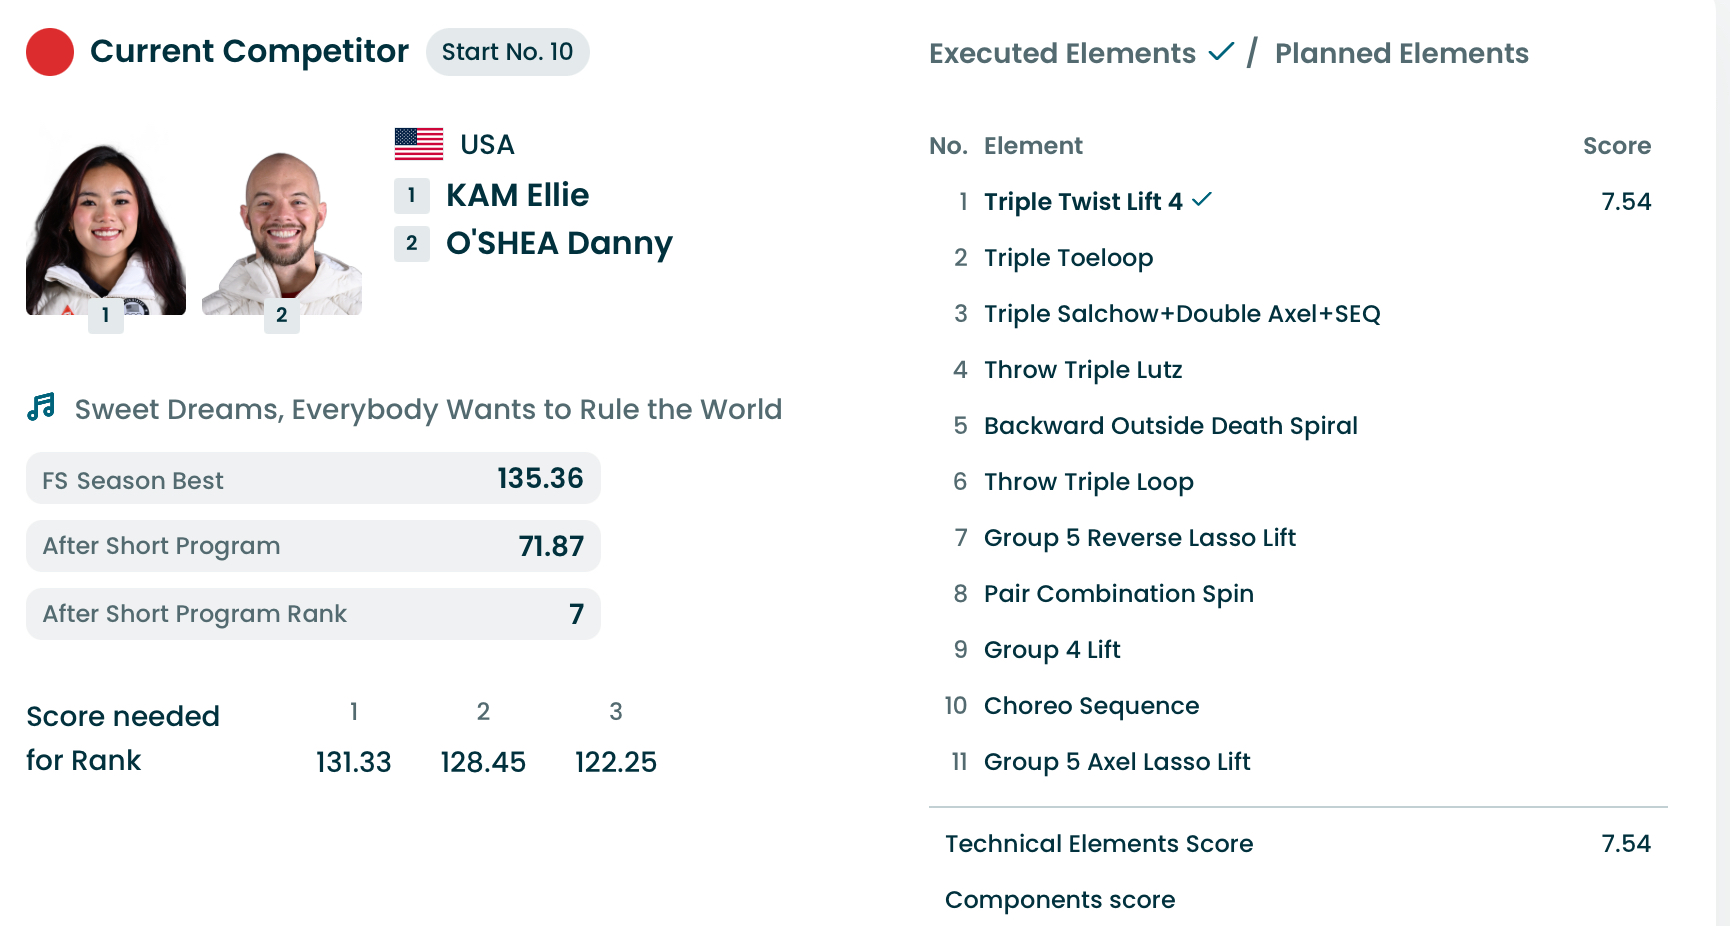Click the Technical Elements Score value 7.54

(1626, 844)
